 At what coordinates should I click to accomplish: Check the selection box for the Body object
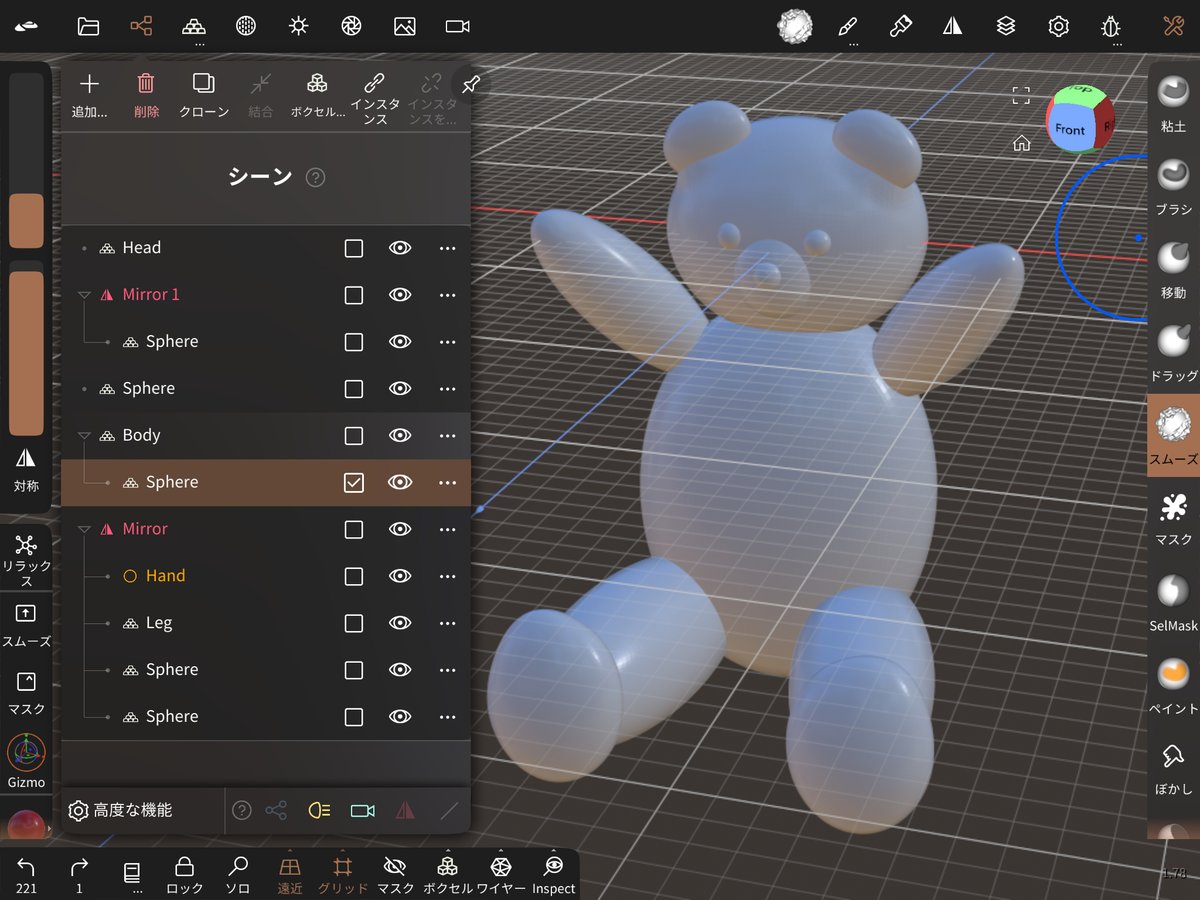[353, 435]
